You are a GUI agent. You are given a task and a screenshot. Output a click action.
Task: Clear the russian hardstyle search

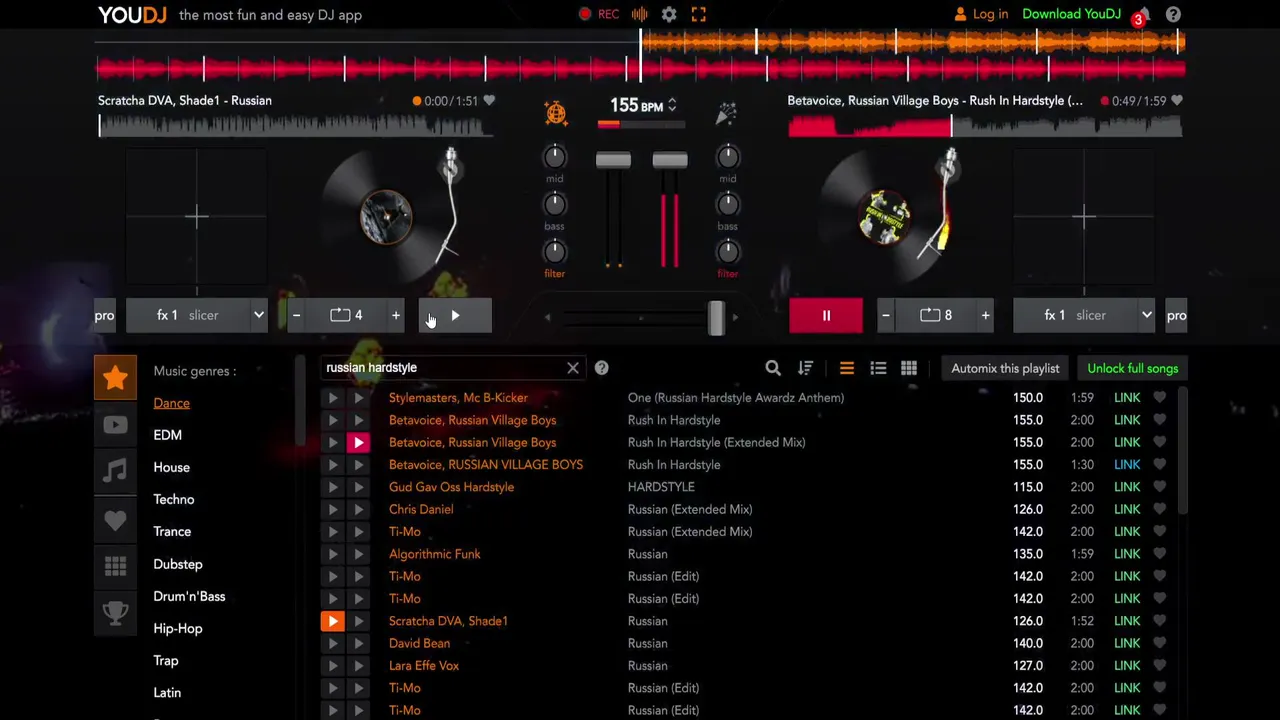(573, 368)
